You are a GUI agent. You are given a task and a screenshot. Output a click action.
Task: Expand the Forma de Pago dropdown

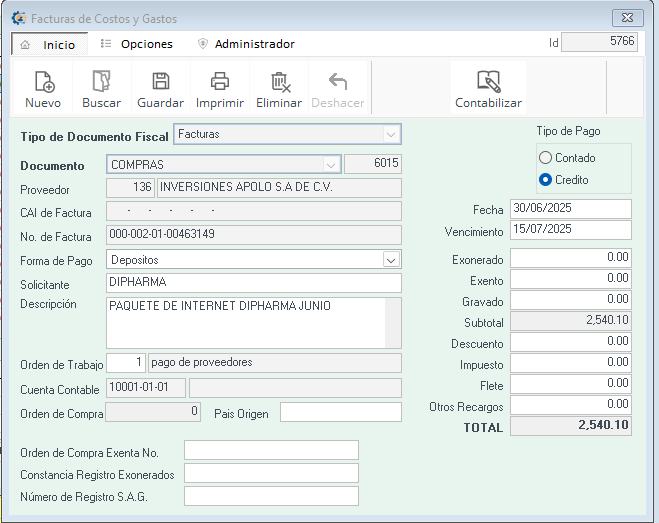tap(390, 260)
